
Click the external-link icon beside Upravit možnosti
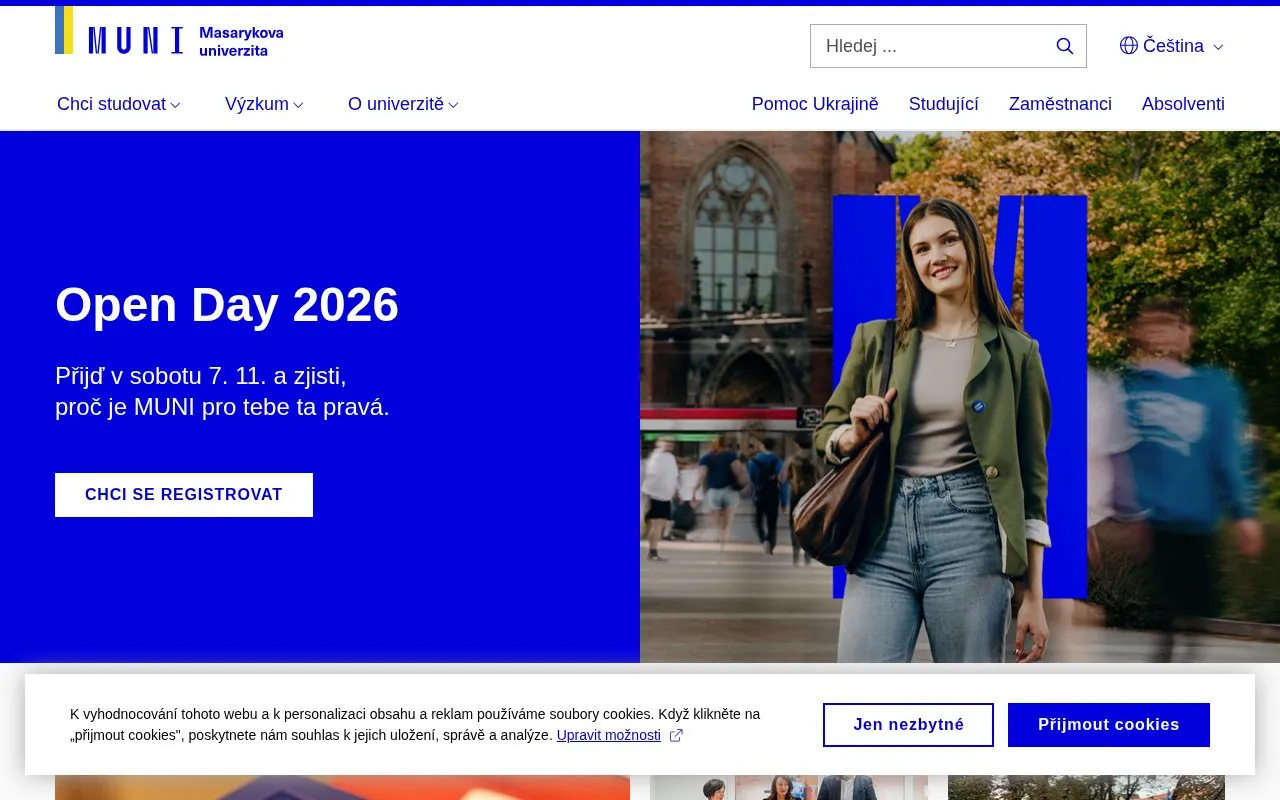pos(676,735)
